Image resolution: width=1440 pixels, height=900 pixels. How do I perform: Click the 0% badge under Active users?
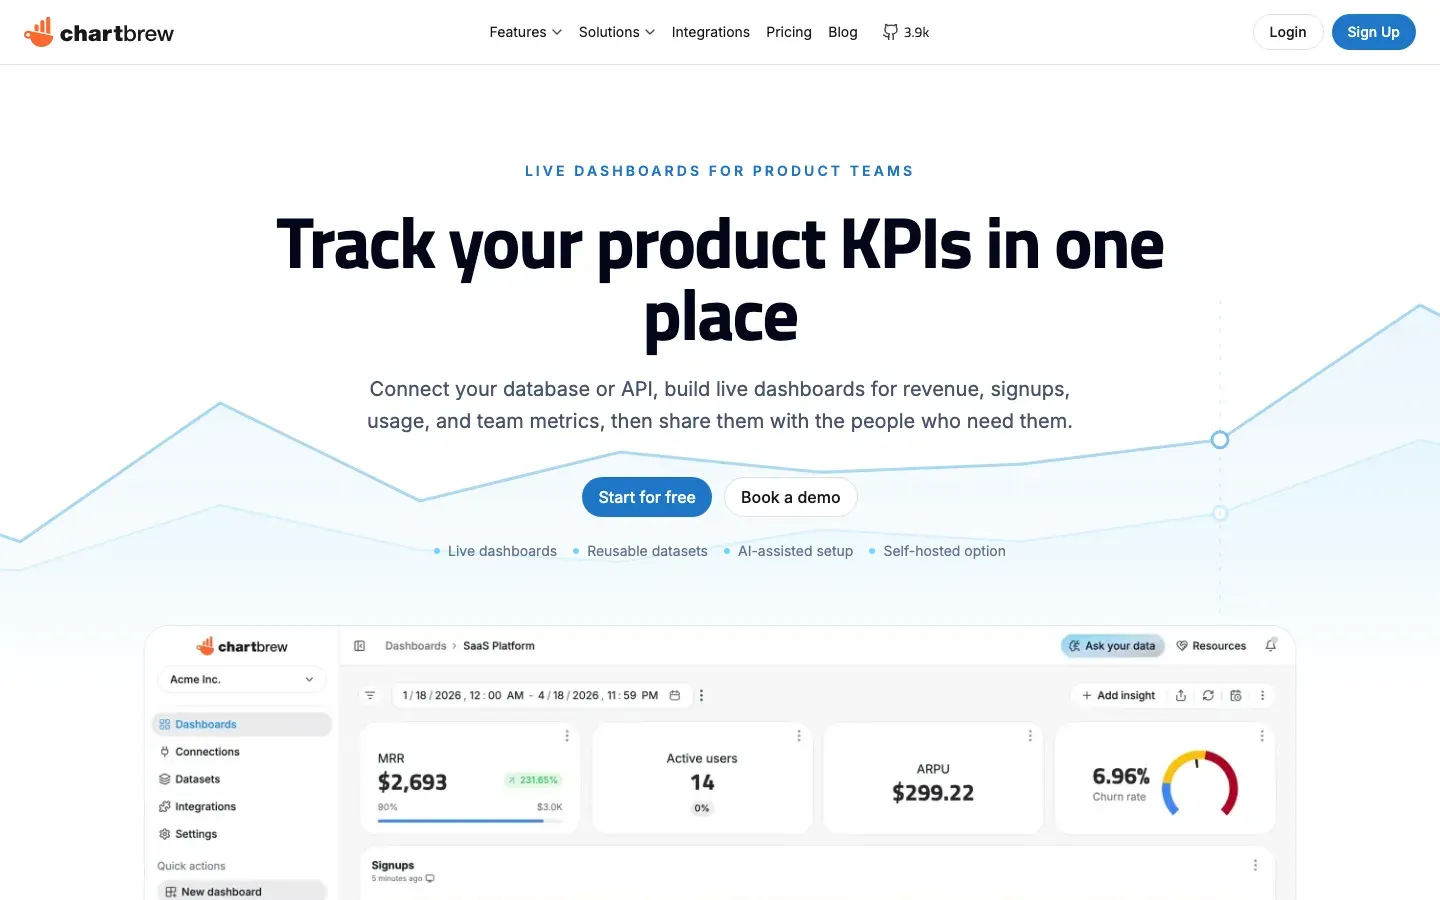[702, 808]
